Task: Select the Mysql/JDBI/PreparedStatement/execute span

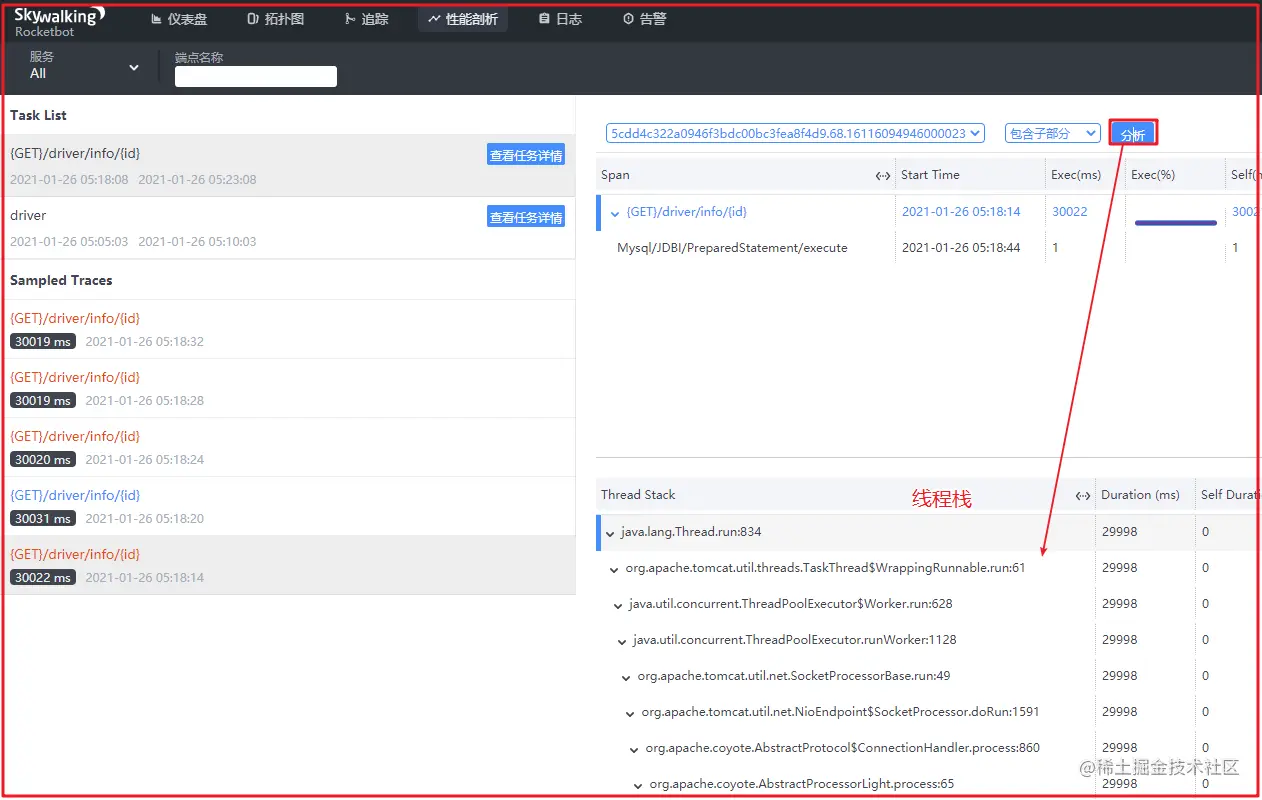Action: [x=732, y=247]
